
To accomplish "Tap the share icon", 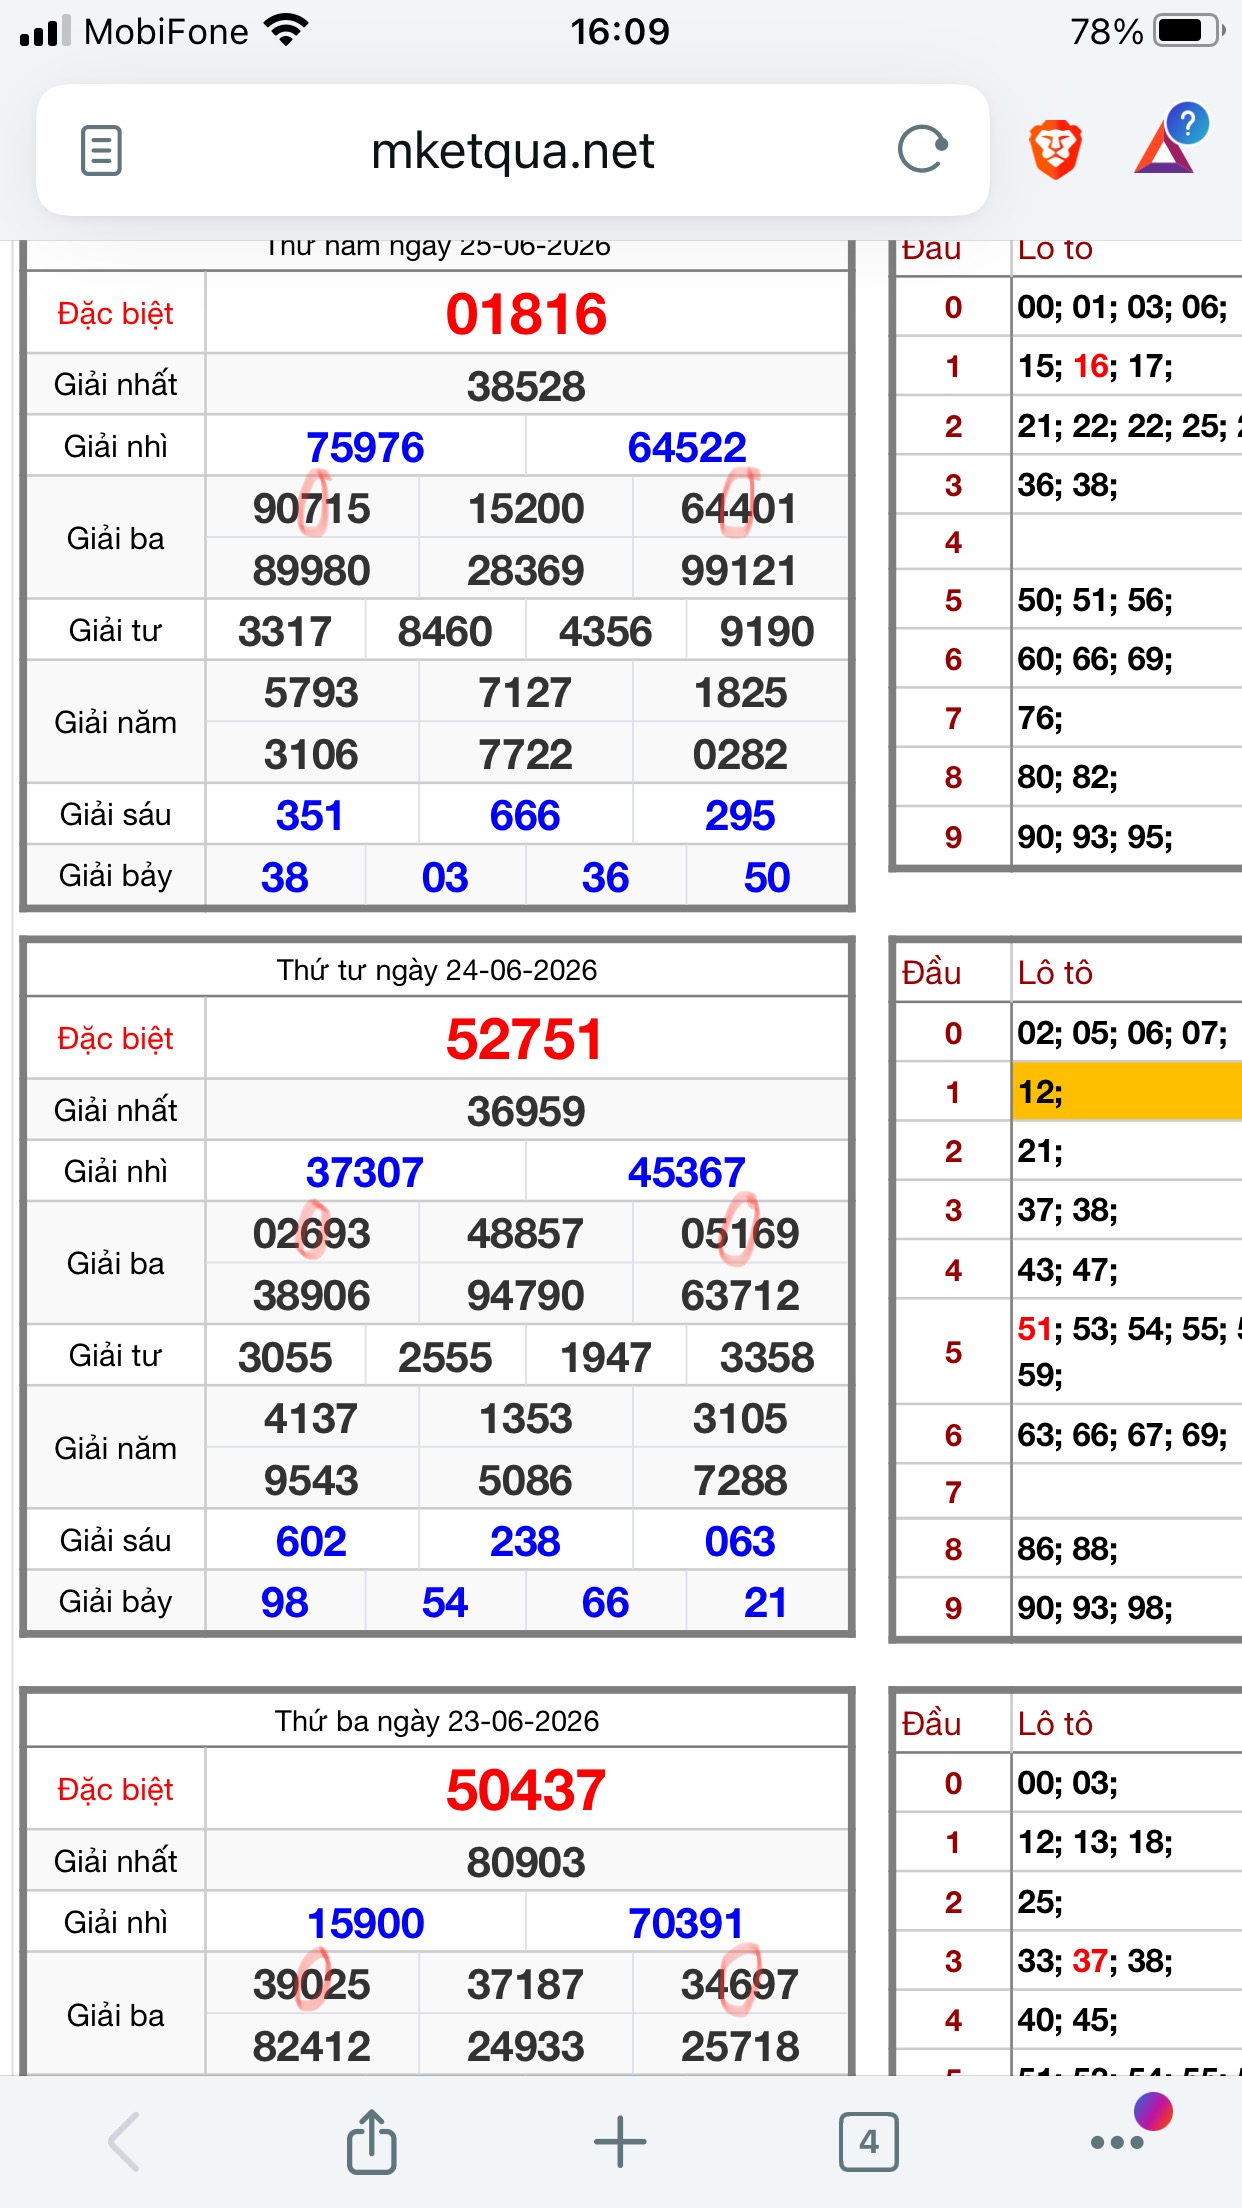I will point(371,2141).
